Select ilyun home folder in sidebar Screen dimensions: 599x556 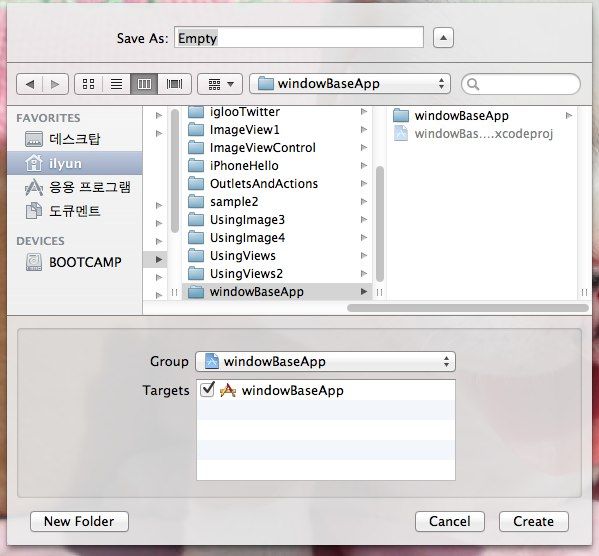coord(74,163)
